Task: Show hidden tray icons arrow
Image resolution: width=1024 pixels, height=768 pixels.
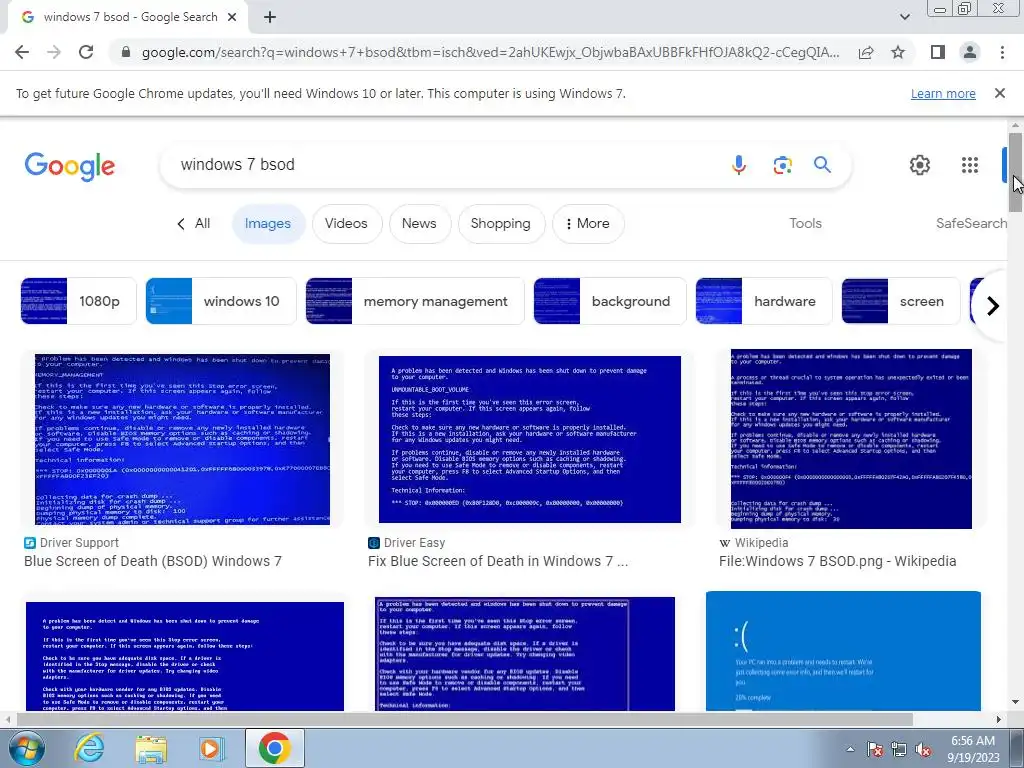Action: coord(850,749)
